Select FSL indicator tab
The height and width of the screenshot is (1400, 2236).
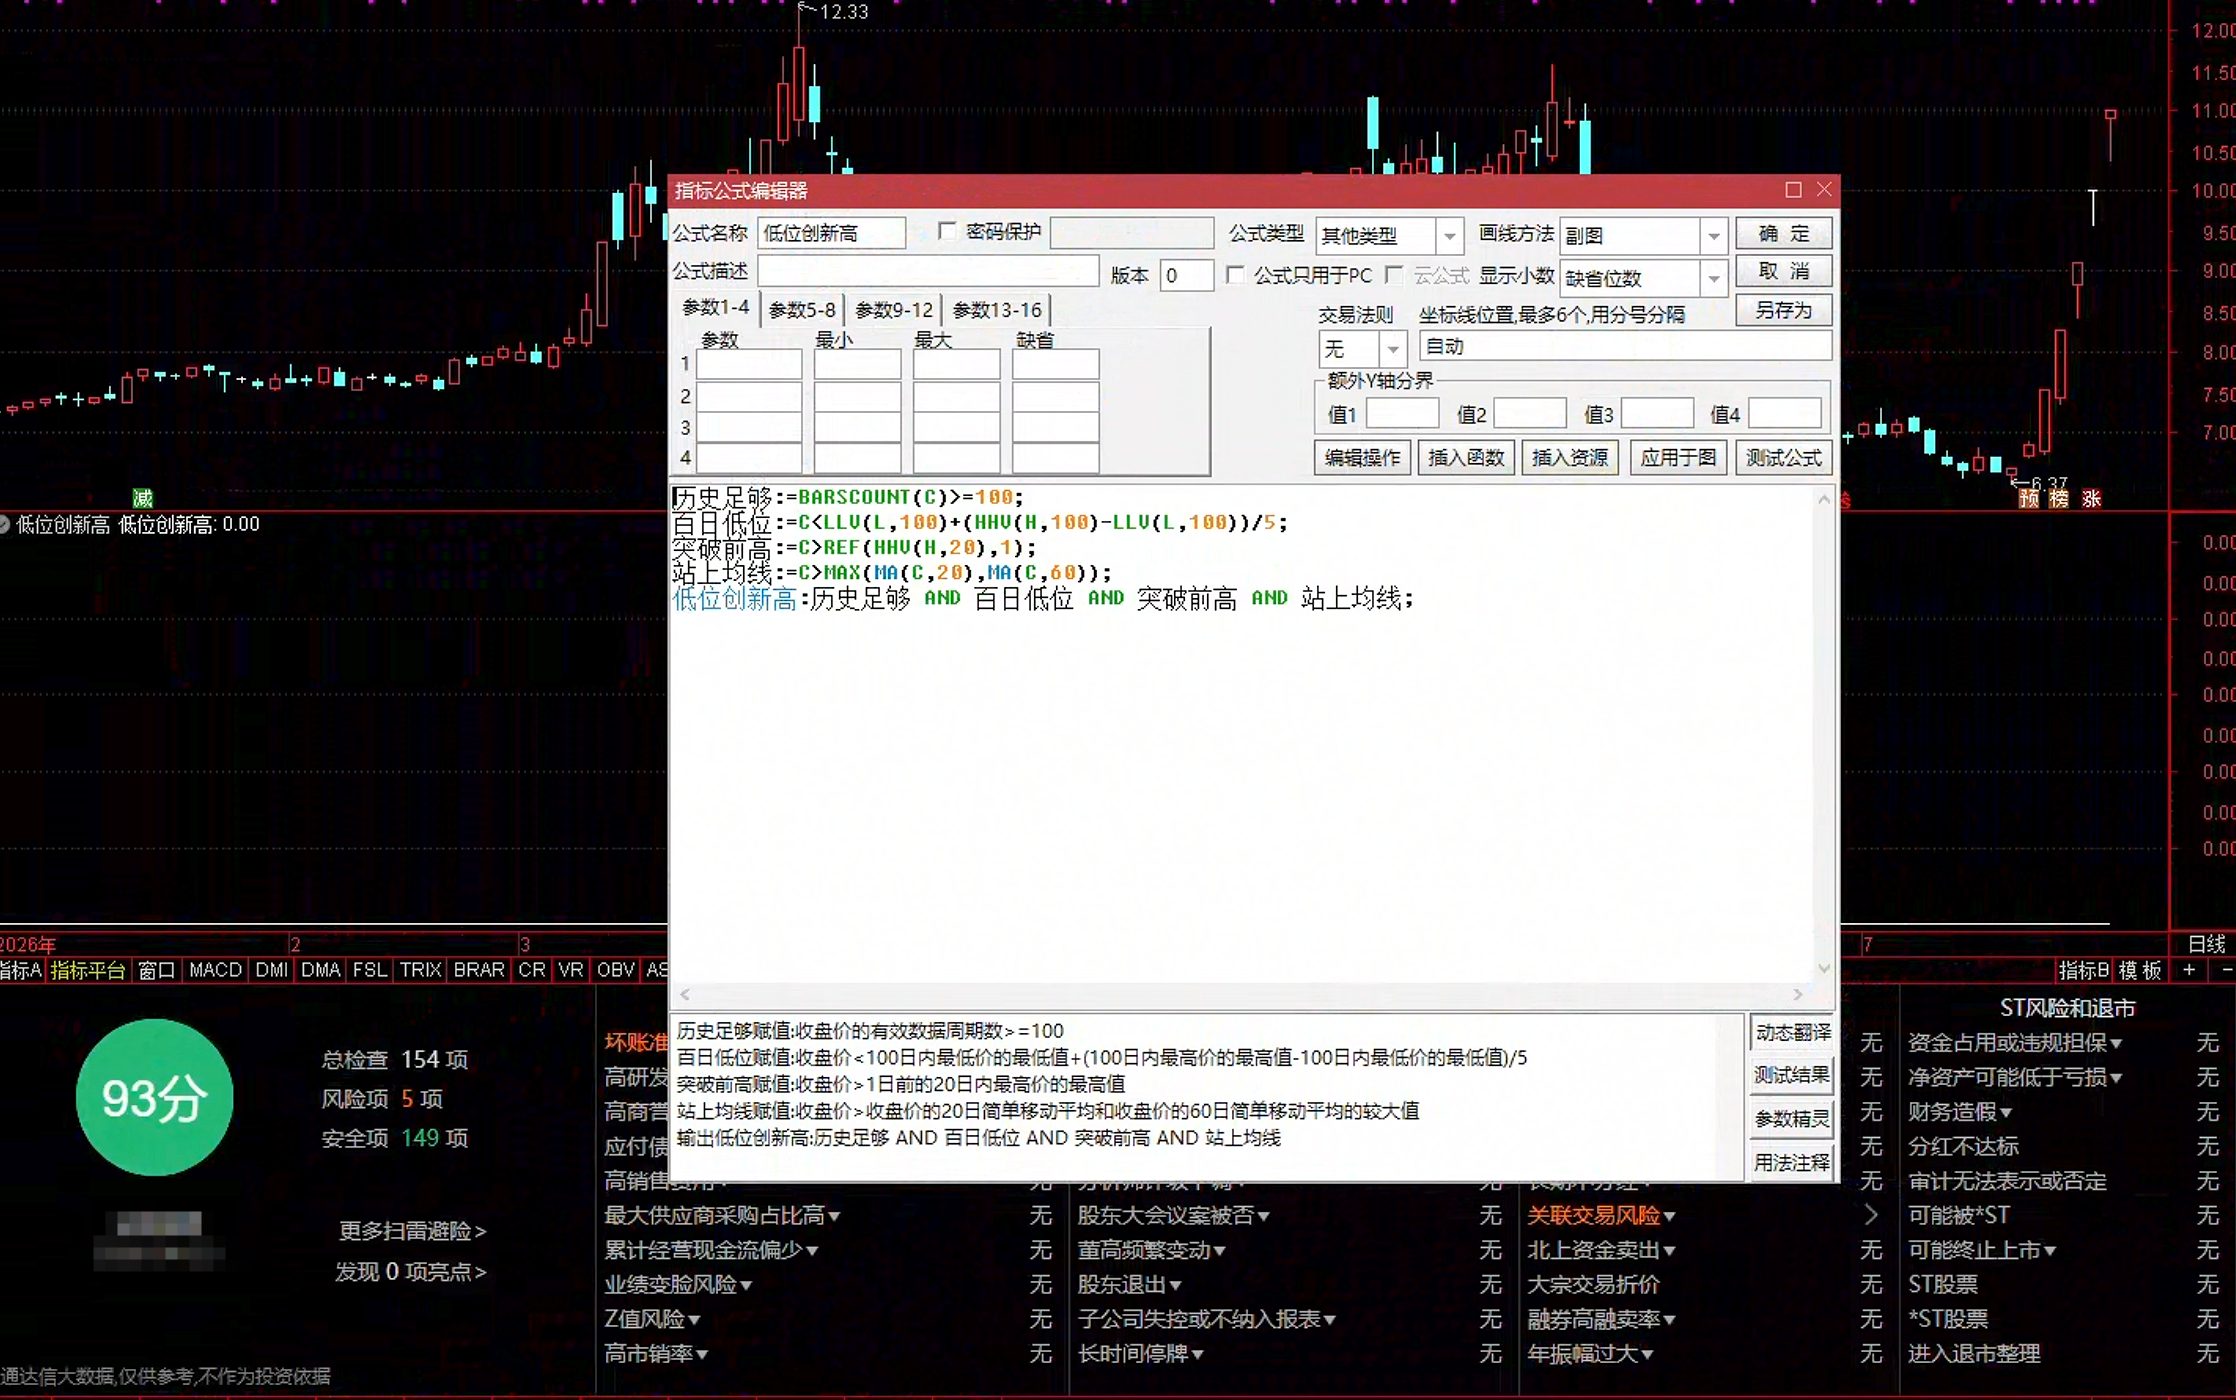pyautogui.click(x=369, y=970)
